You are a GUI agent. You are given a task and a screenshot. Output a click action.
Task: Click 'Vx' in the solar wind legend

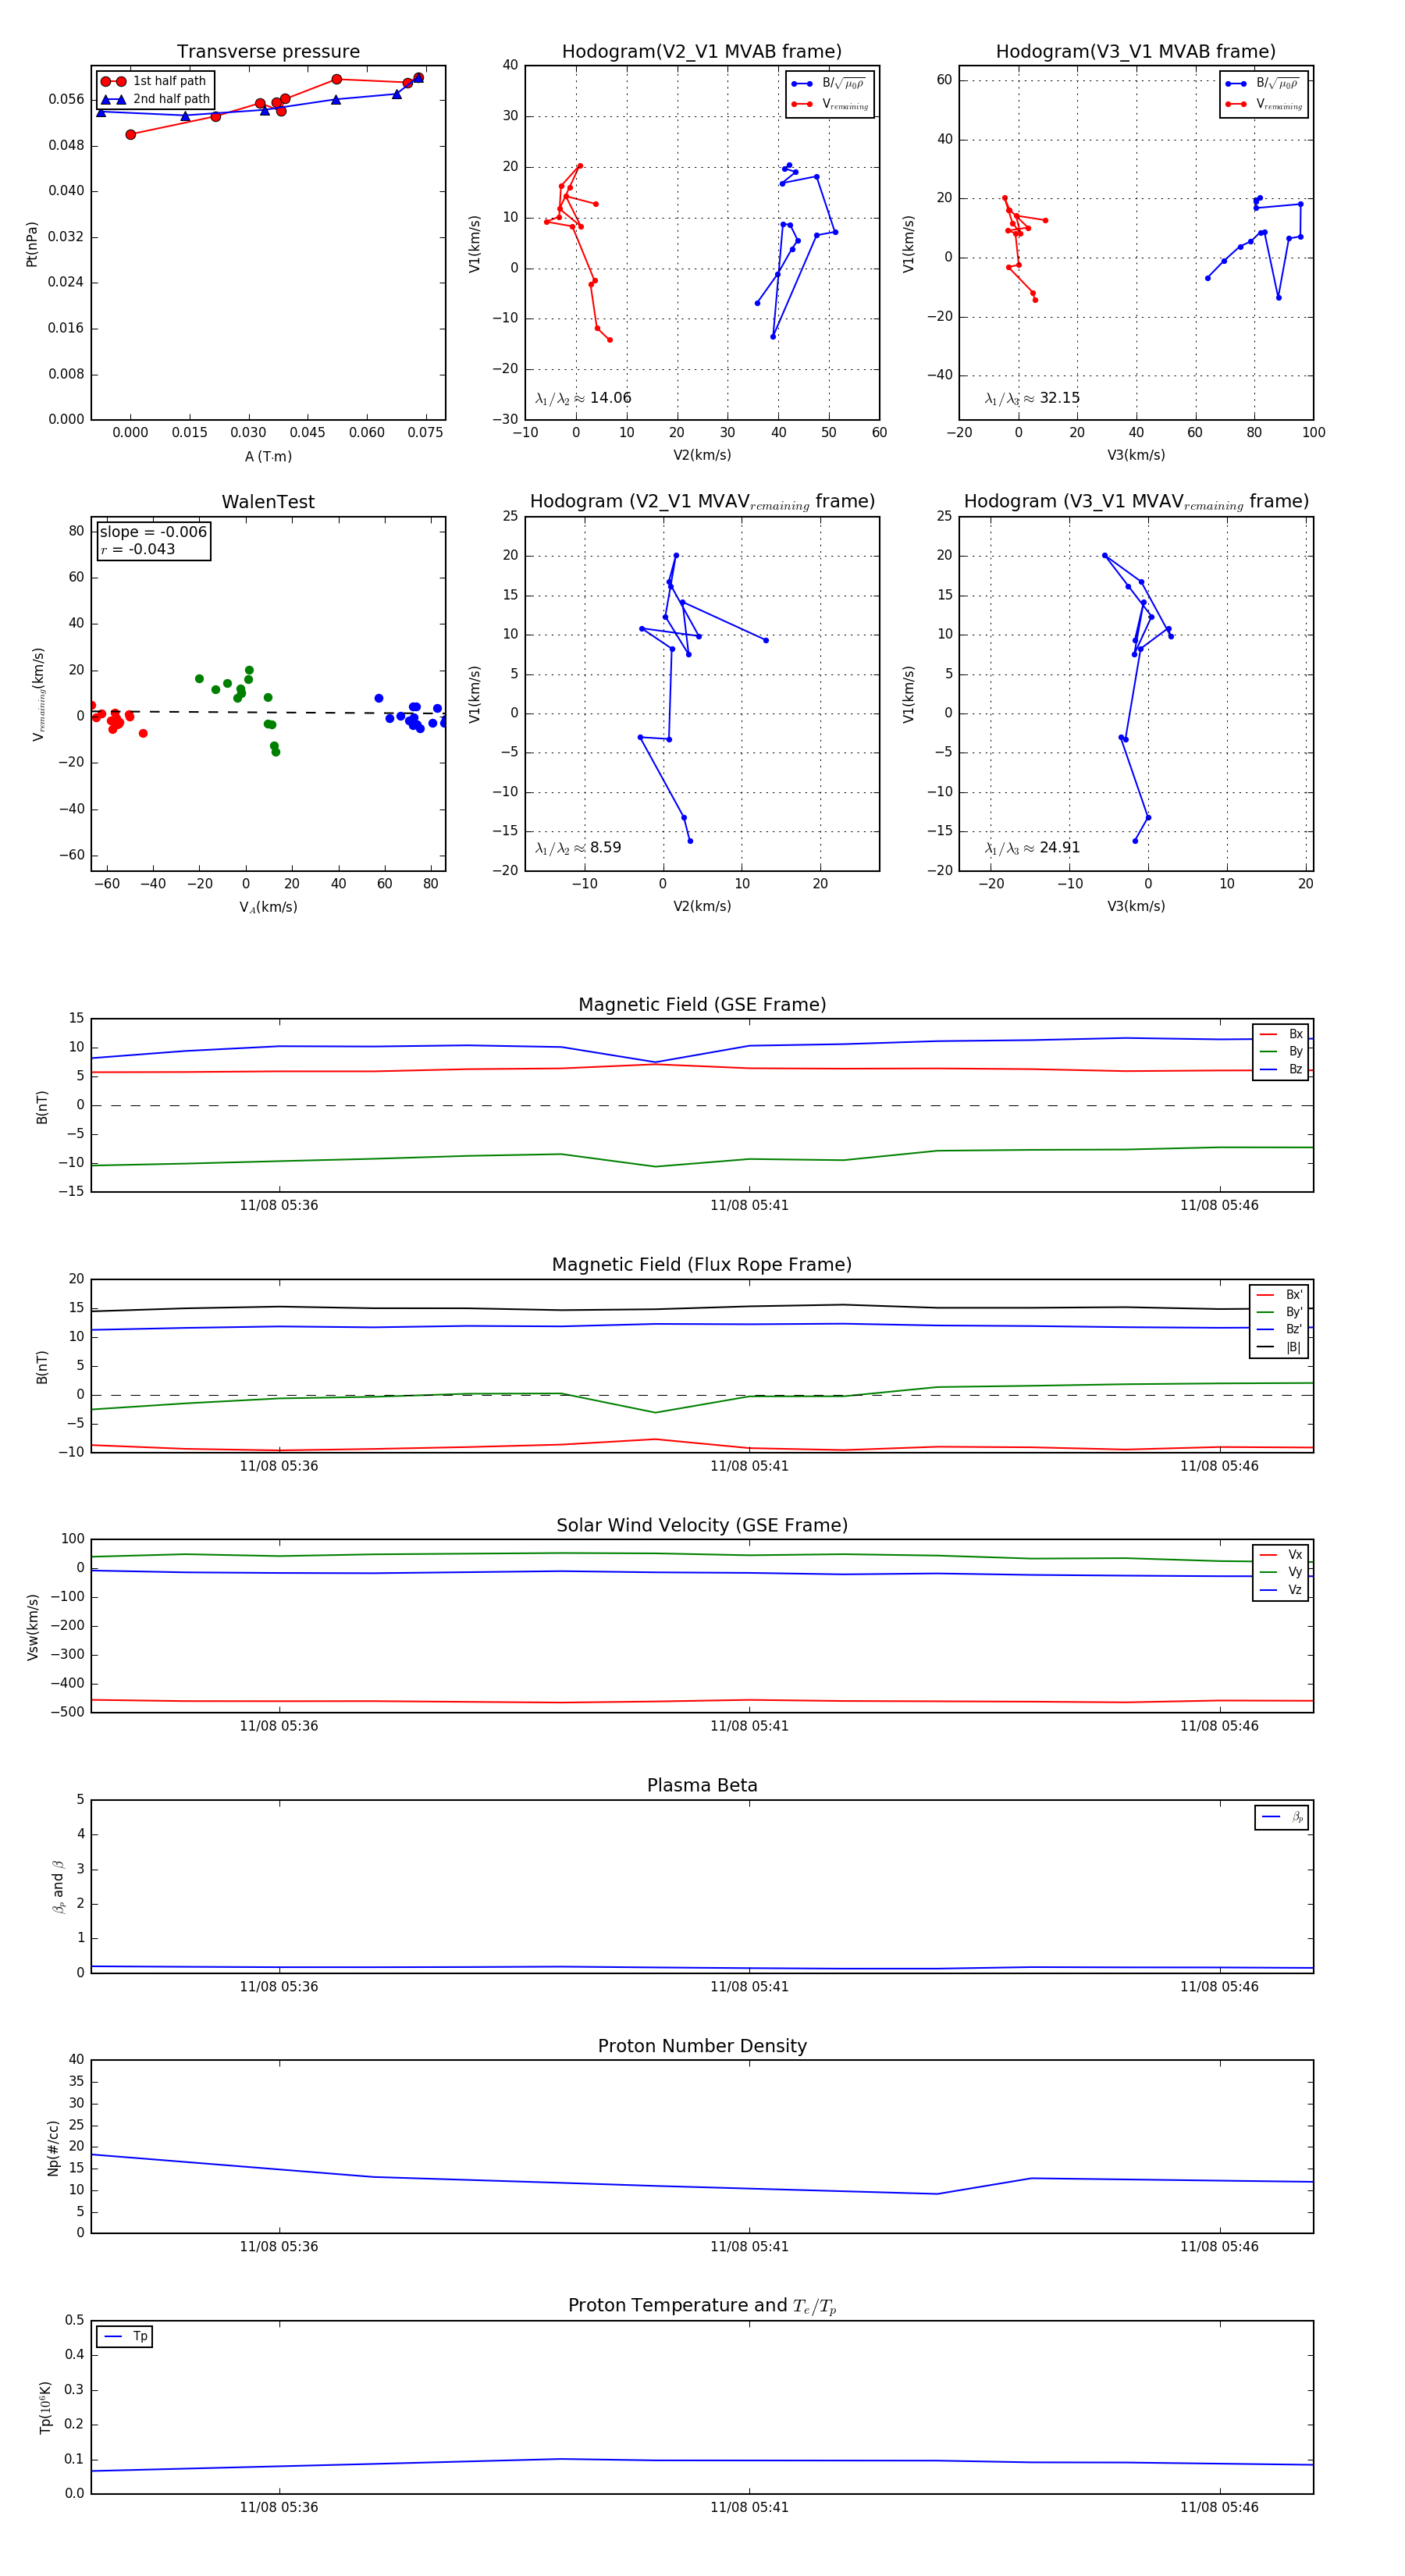1281,1554
